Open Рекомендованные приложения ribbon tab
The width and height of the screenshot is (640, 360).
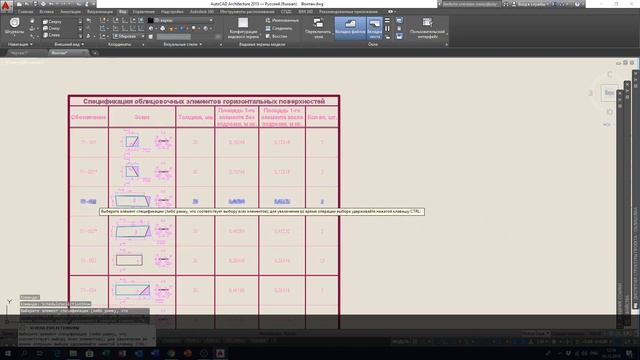coord(349,12)
